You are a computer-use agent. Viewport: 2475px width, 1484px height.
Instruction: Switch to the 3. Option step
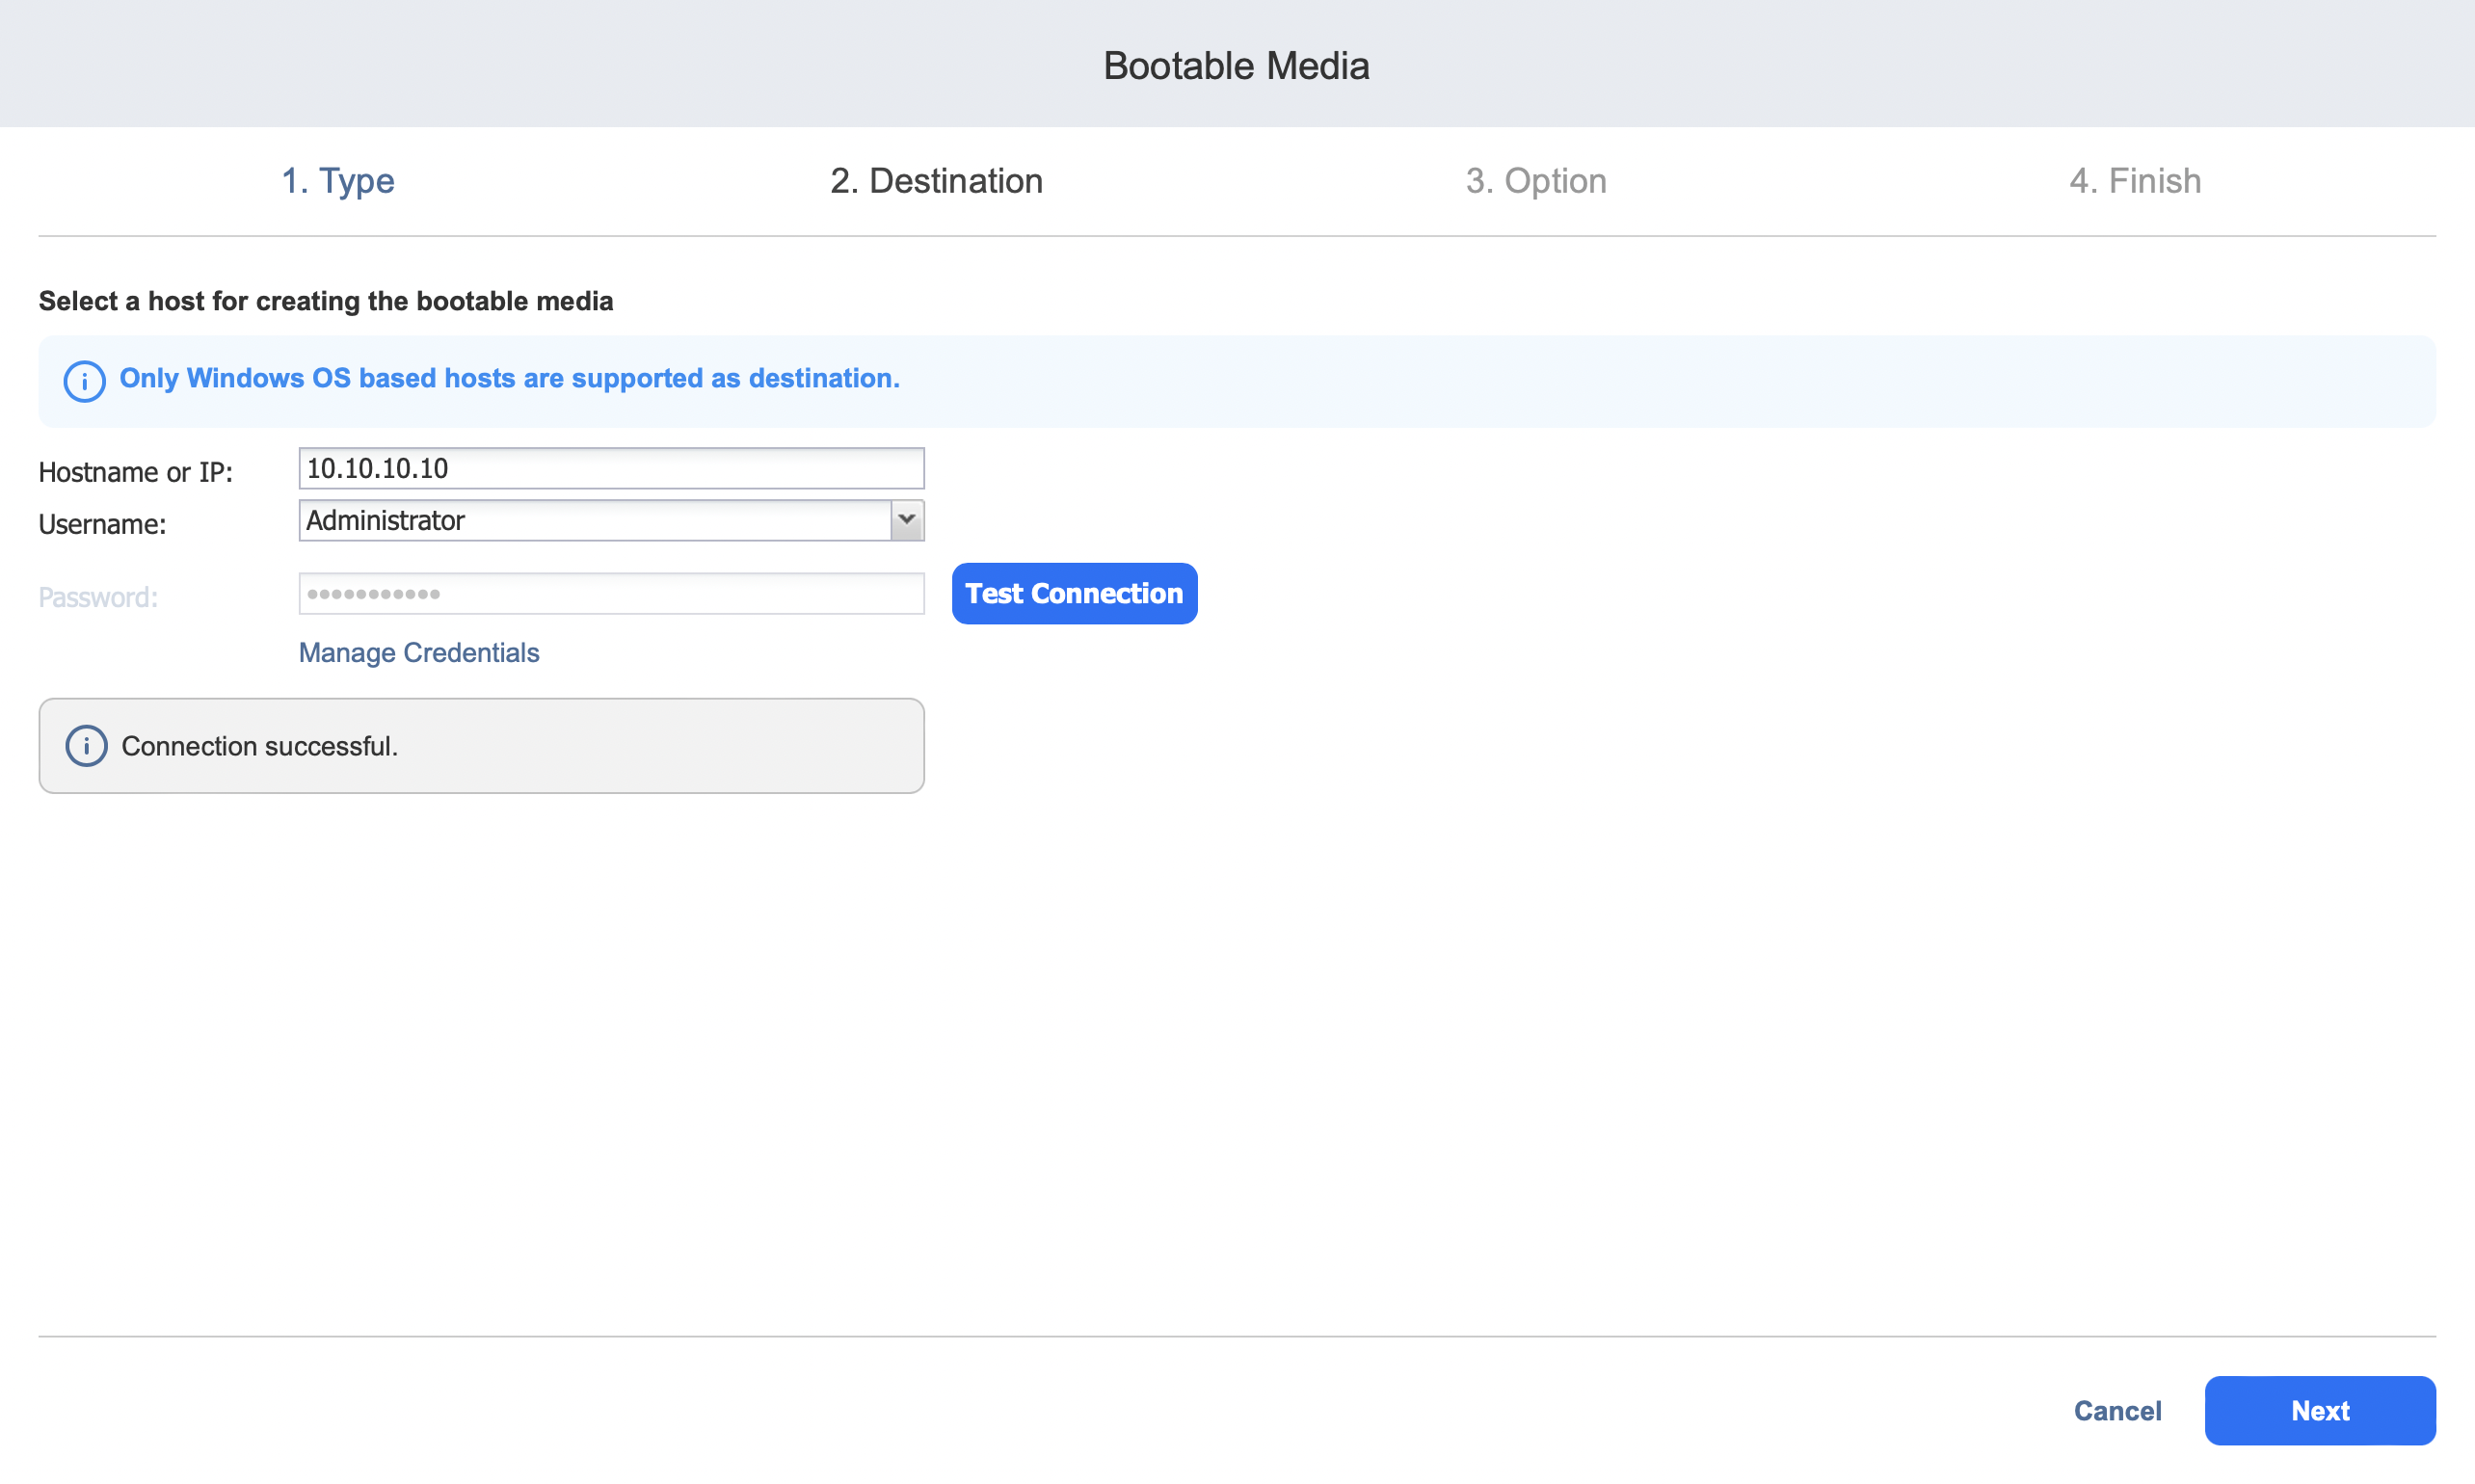pyautogui.click(x=1535, y=181)
